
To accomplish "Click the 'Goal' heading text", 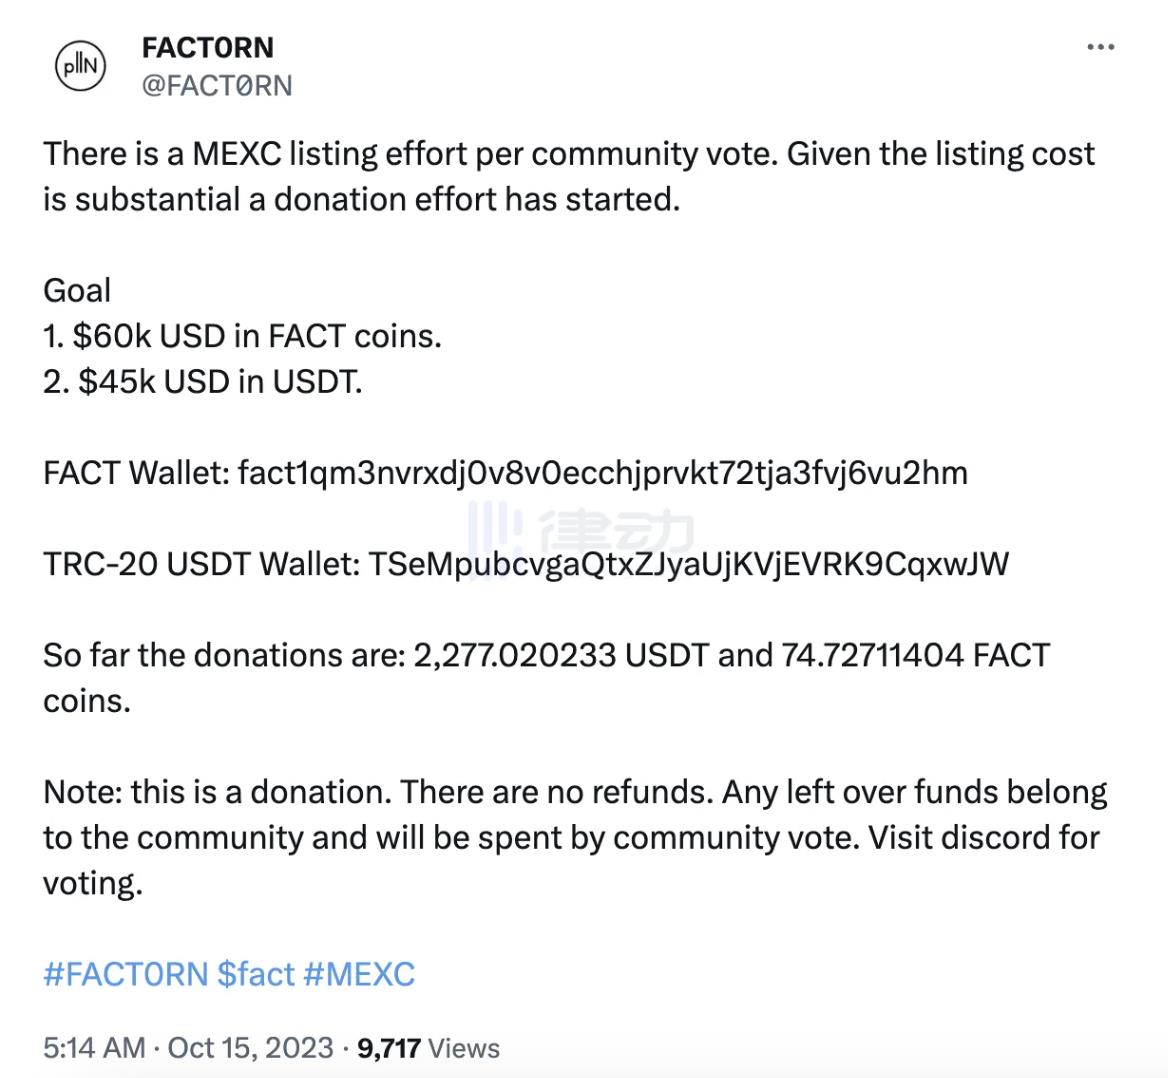I will pyautogui.click(x=77, y=291).
